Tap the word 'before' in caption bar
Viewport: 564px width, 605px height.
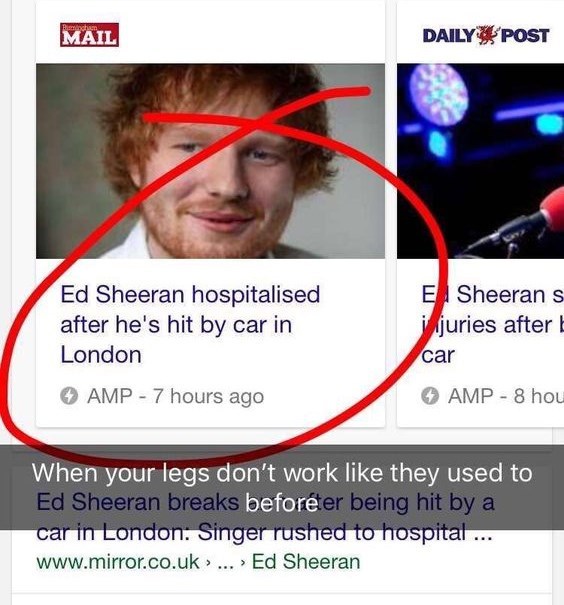pos(282,503)
